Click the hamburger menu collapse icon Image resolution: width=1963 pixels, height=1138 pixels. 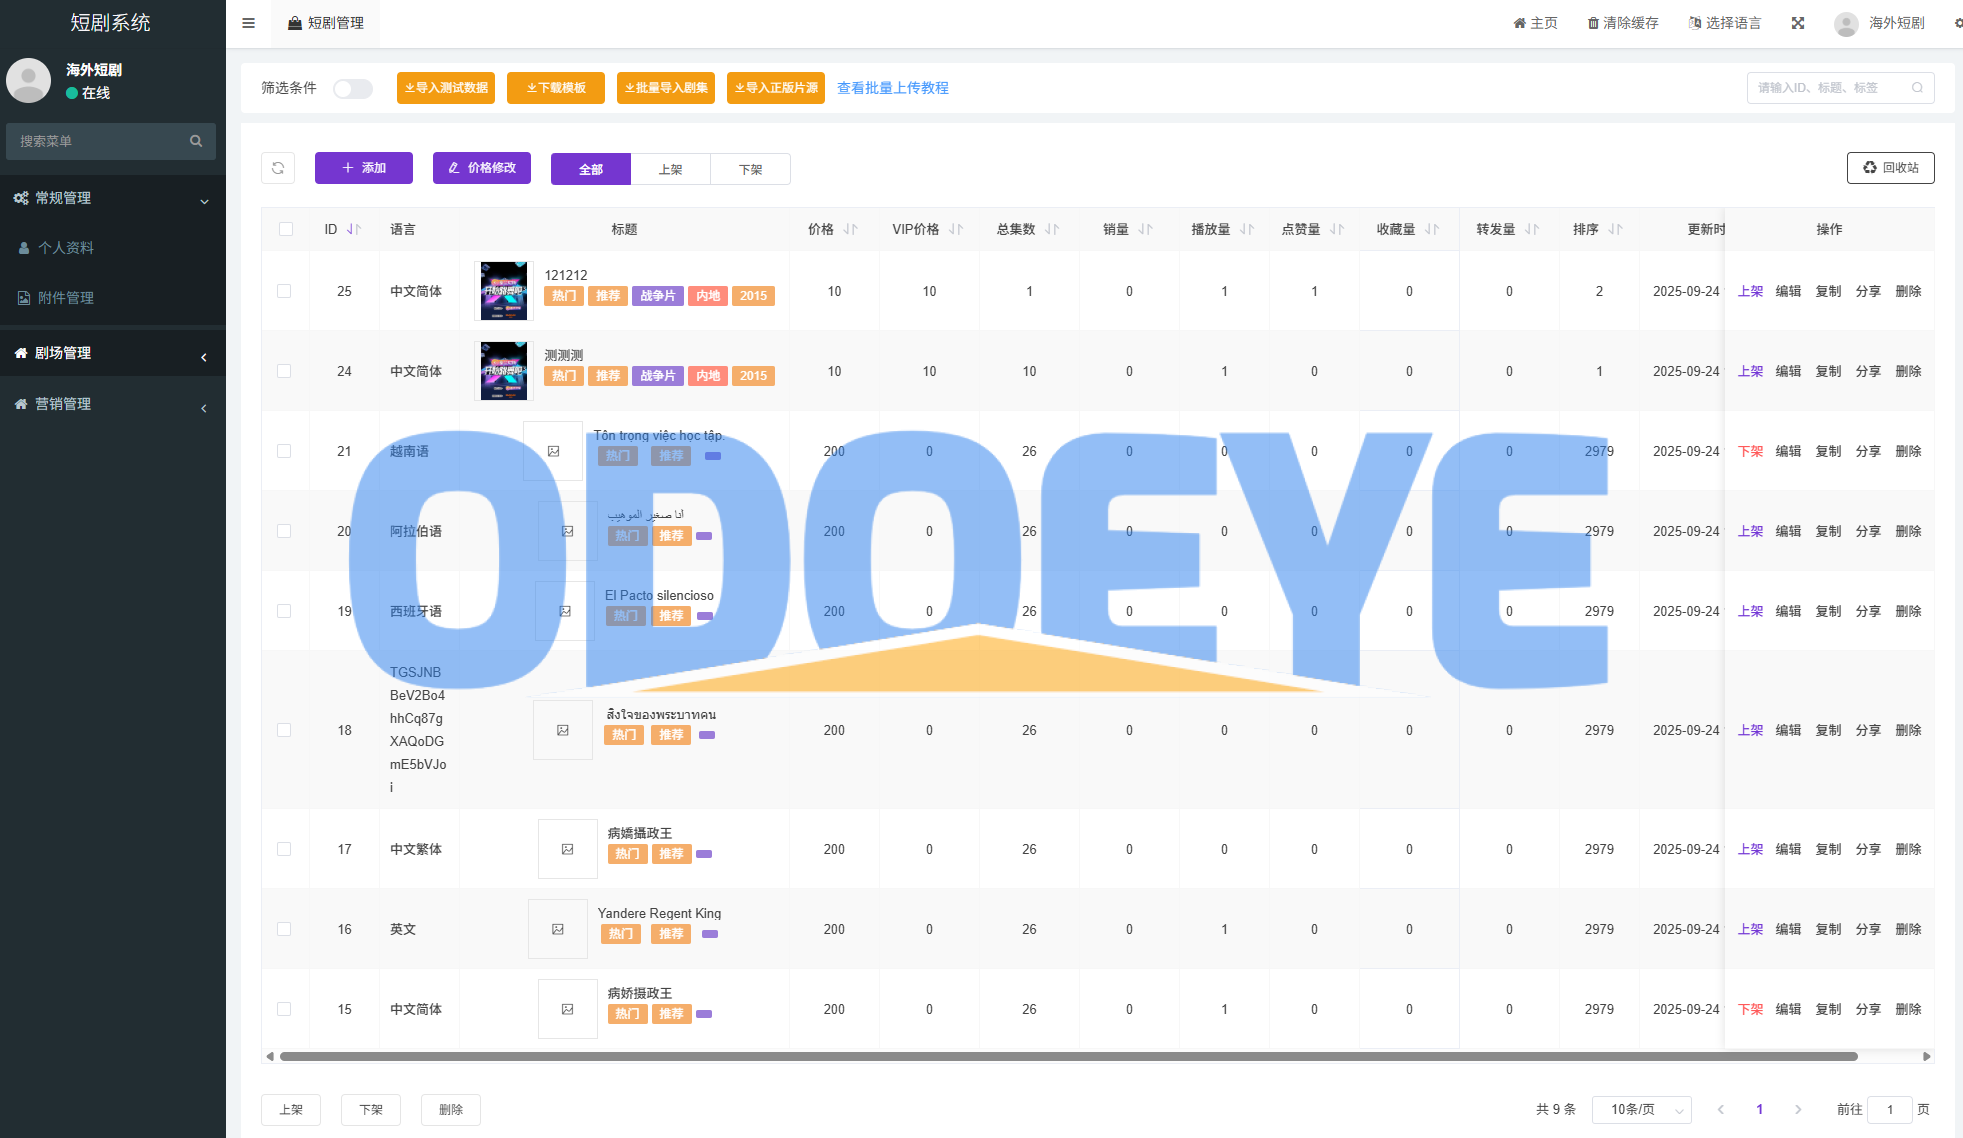(x=249, y=23)
